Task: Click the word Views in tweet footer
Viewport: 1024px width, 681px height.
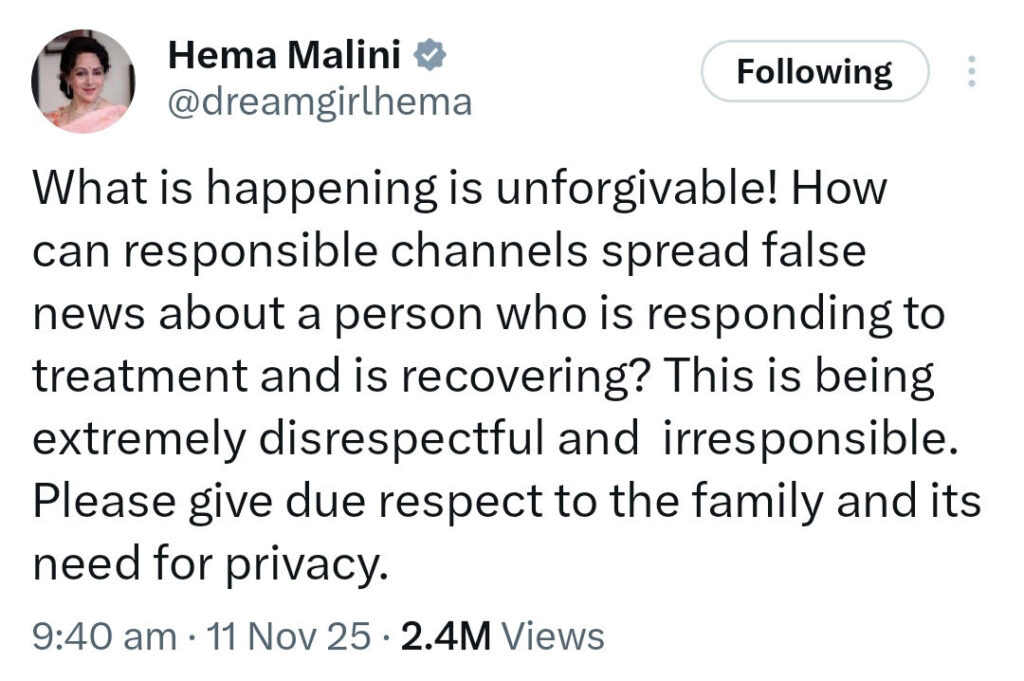Action: pos(553,636)
